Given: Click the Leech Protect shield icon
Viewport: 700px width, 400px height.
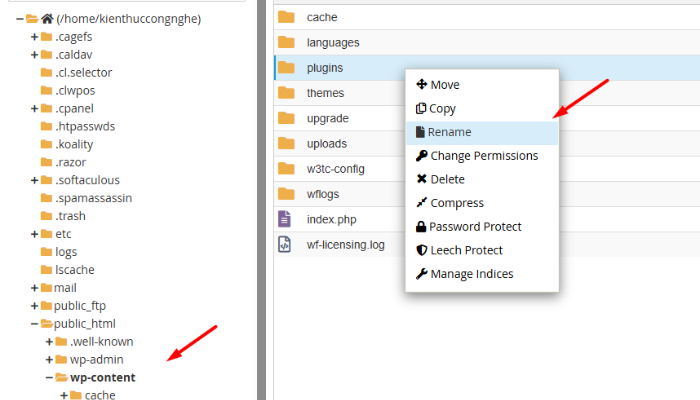Looking at the screenshot, I should pyautogui.click(x=421, y=250).
